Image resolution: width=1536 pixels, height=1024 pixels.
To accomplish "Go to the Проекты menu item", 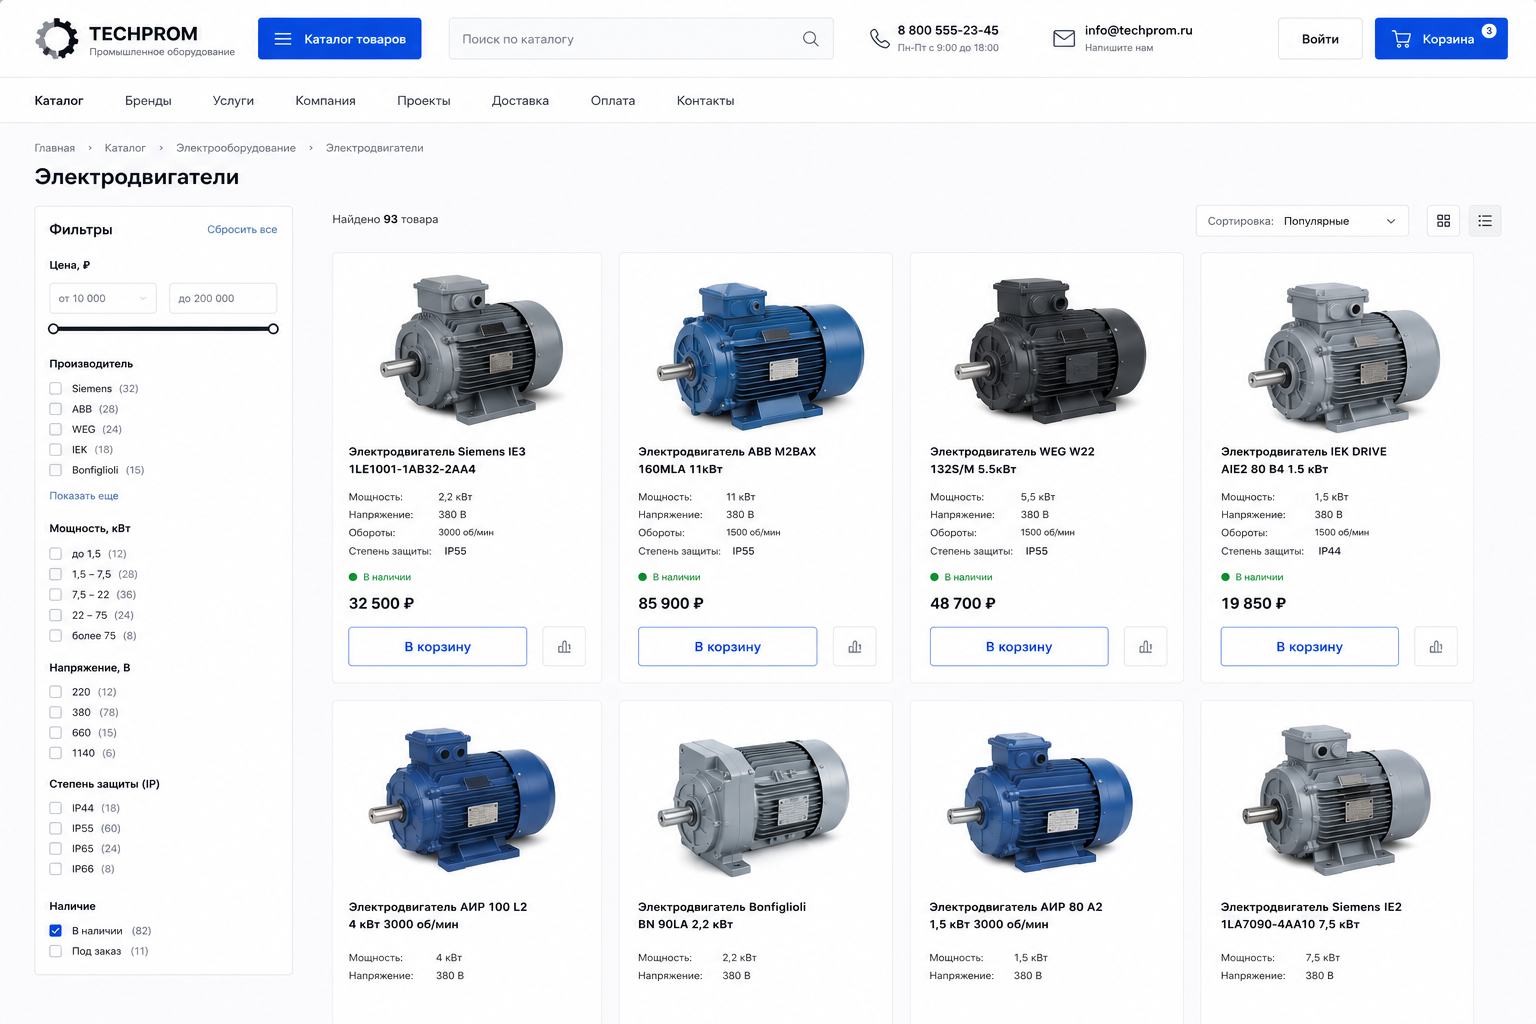I will pyautogui.click(x=424, y=101).
